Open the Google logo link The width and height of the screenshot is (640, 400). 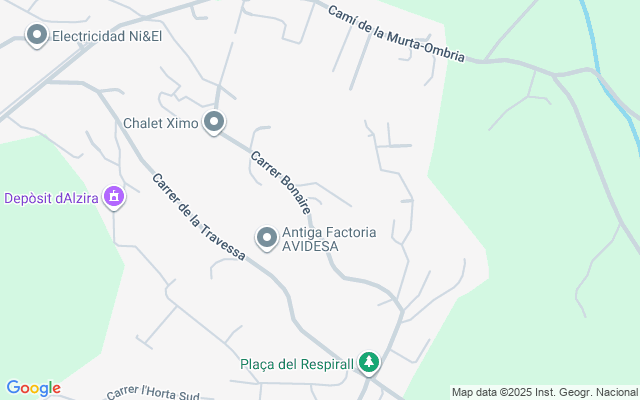pyautogui.click(x=33, y=388)
